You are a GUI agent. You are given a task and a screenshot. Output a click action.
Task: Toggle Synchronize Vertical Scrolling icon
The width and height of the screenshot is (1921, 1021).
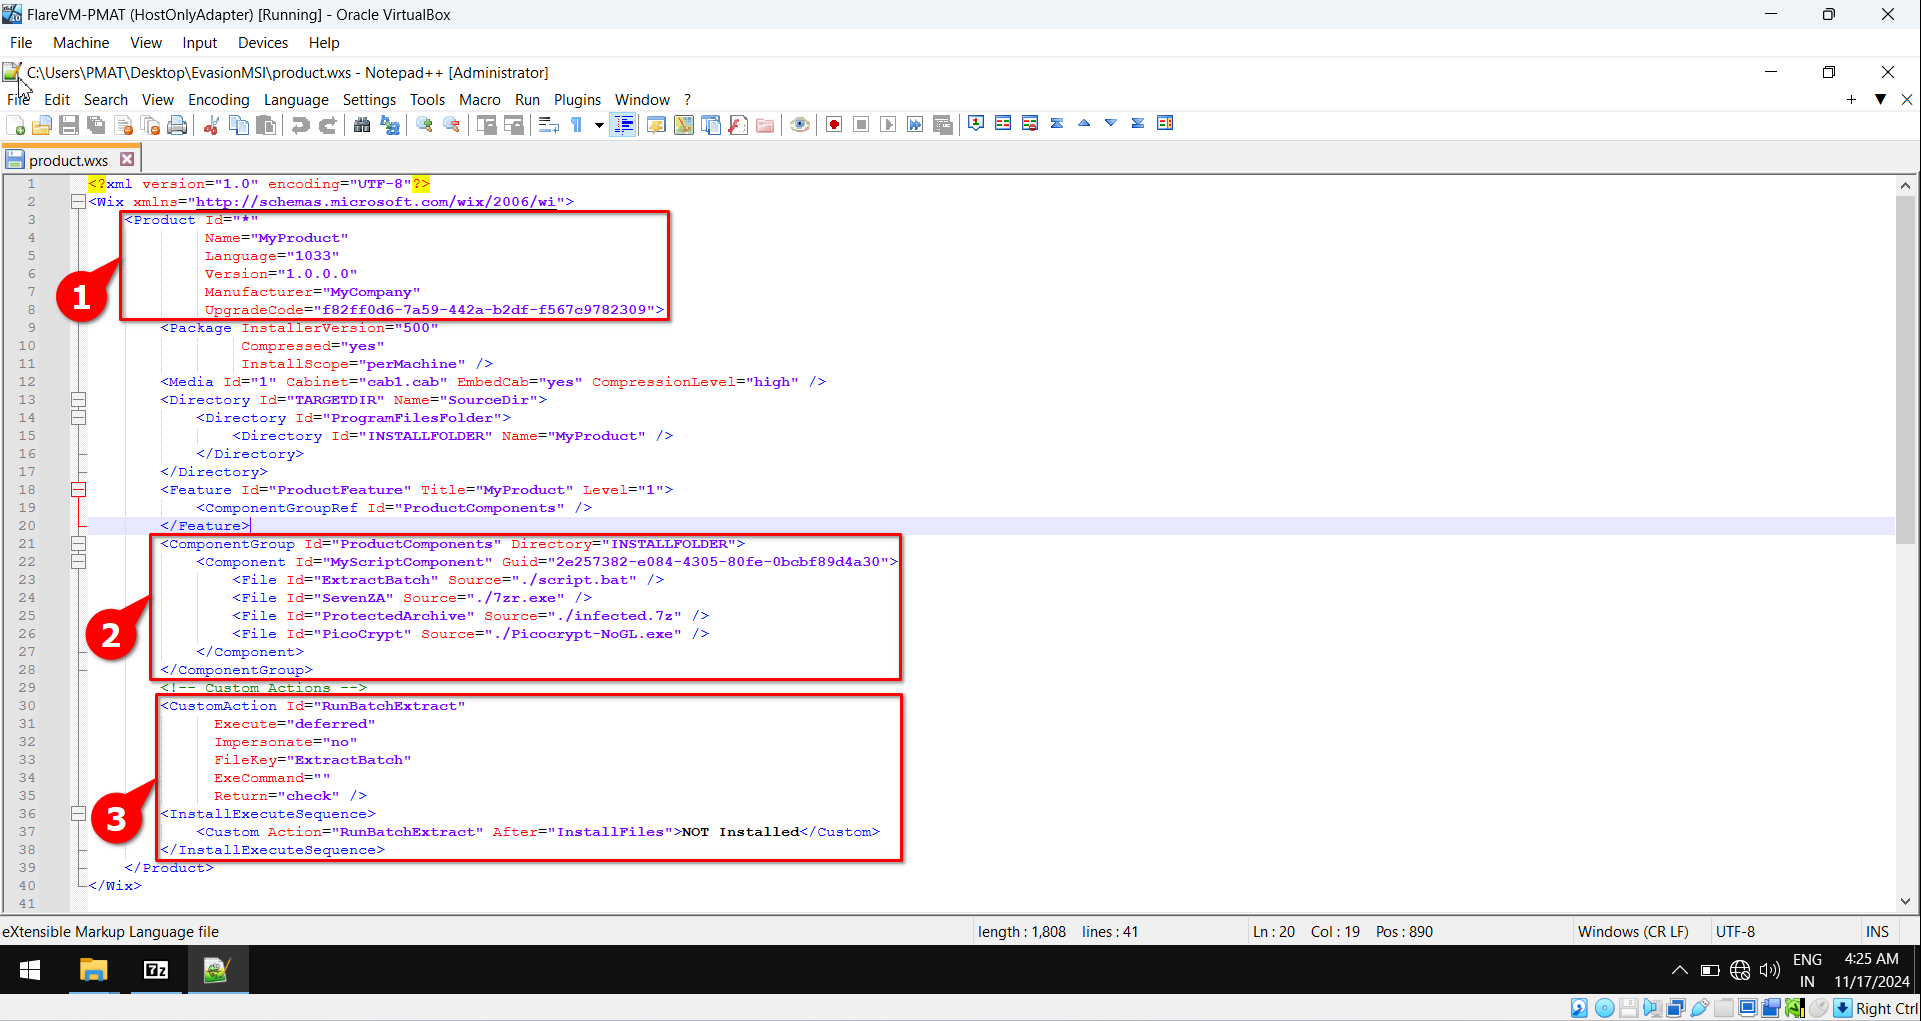click(x=486, y=125)
